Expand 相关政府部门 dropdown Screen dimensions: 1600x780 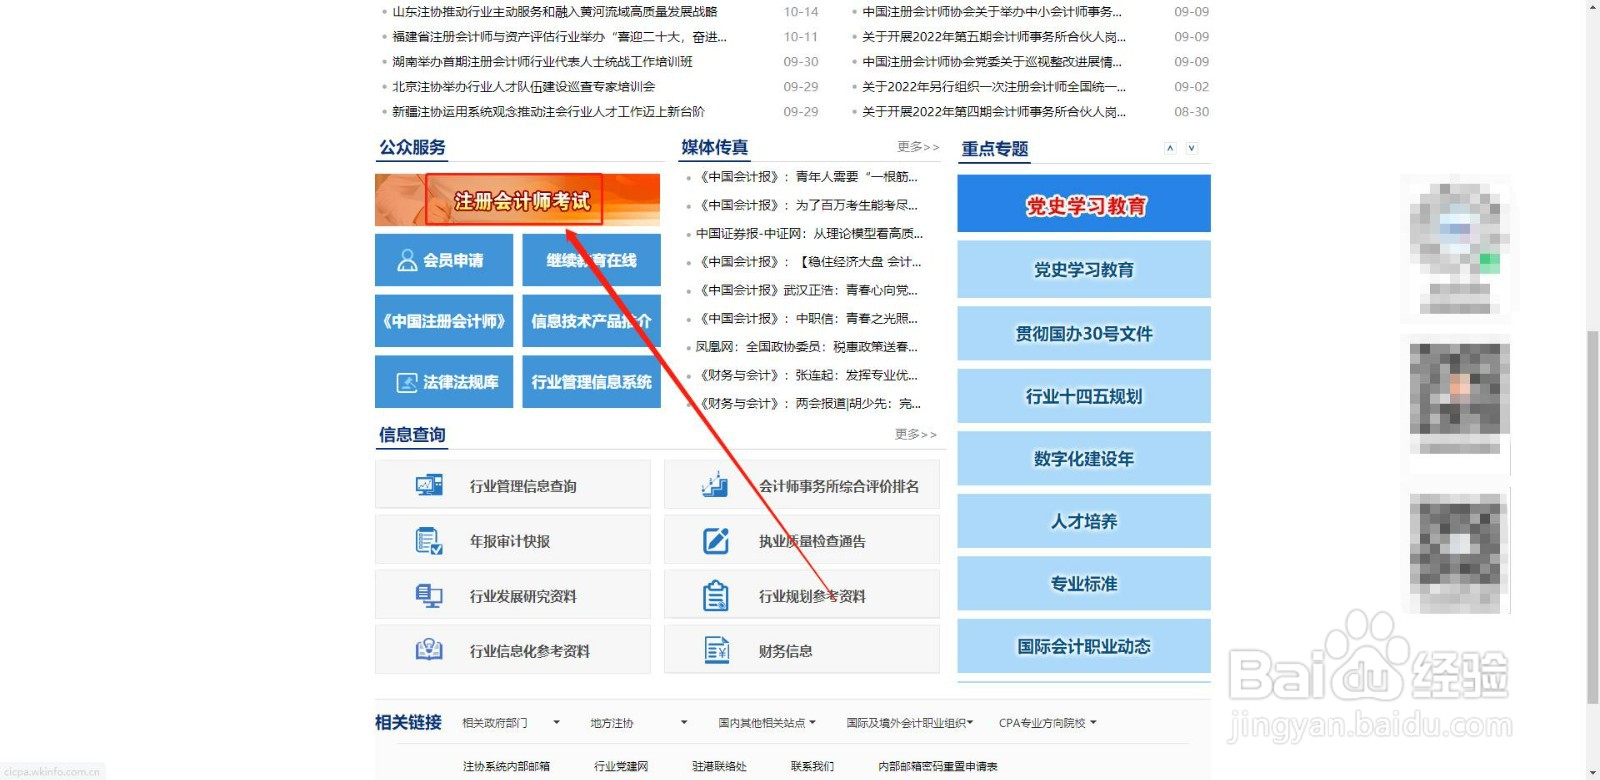(511, 723)
